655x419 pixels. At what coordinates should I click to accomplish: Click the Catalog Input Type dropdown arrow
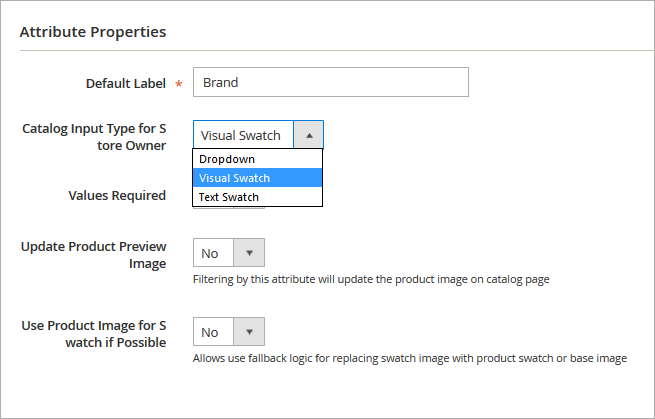tap(309, 135)
